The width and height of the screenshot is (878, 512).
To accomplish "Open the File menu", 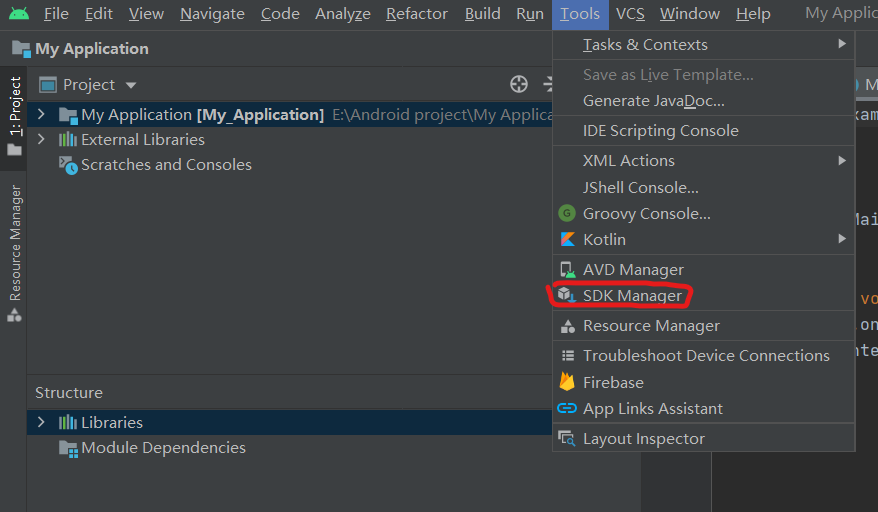I will (56, 13).
